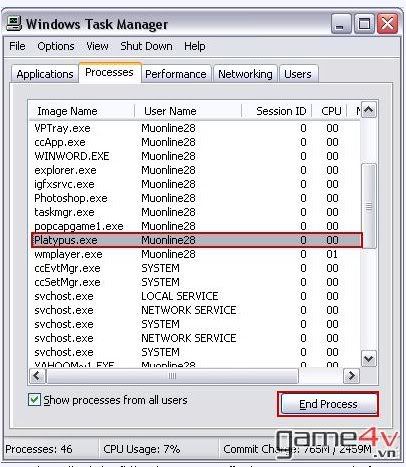This screenshot has height=467, width=406.
Task: Select the explorer.exe process
Action: point(196,170)
